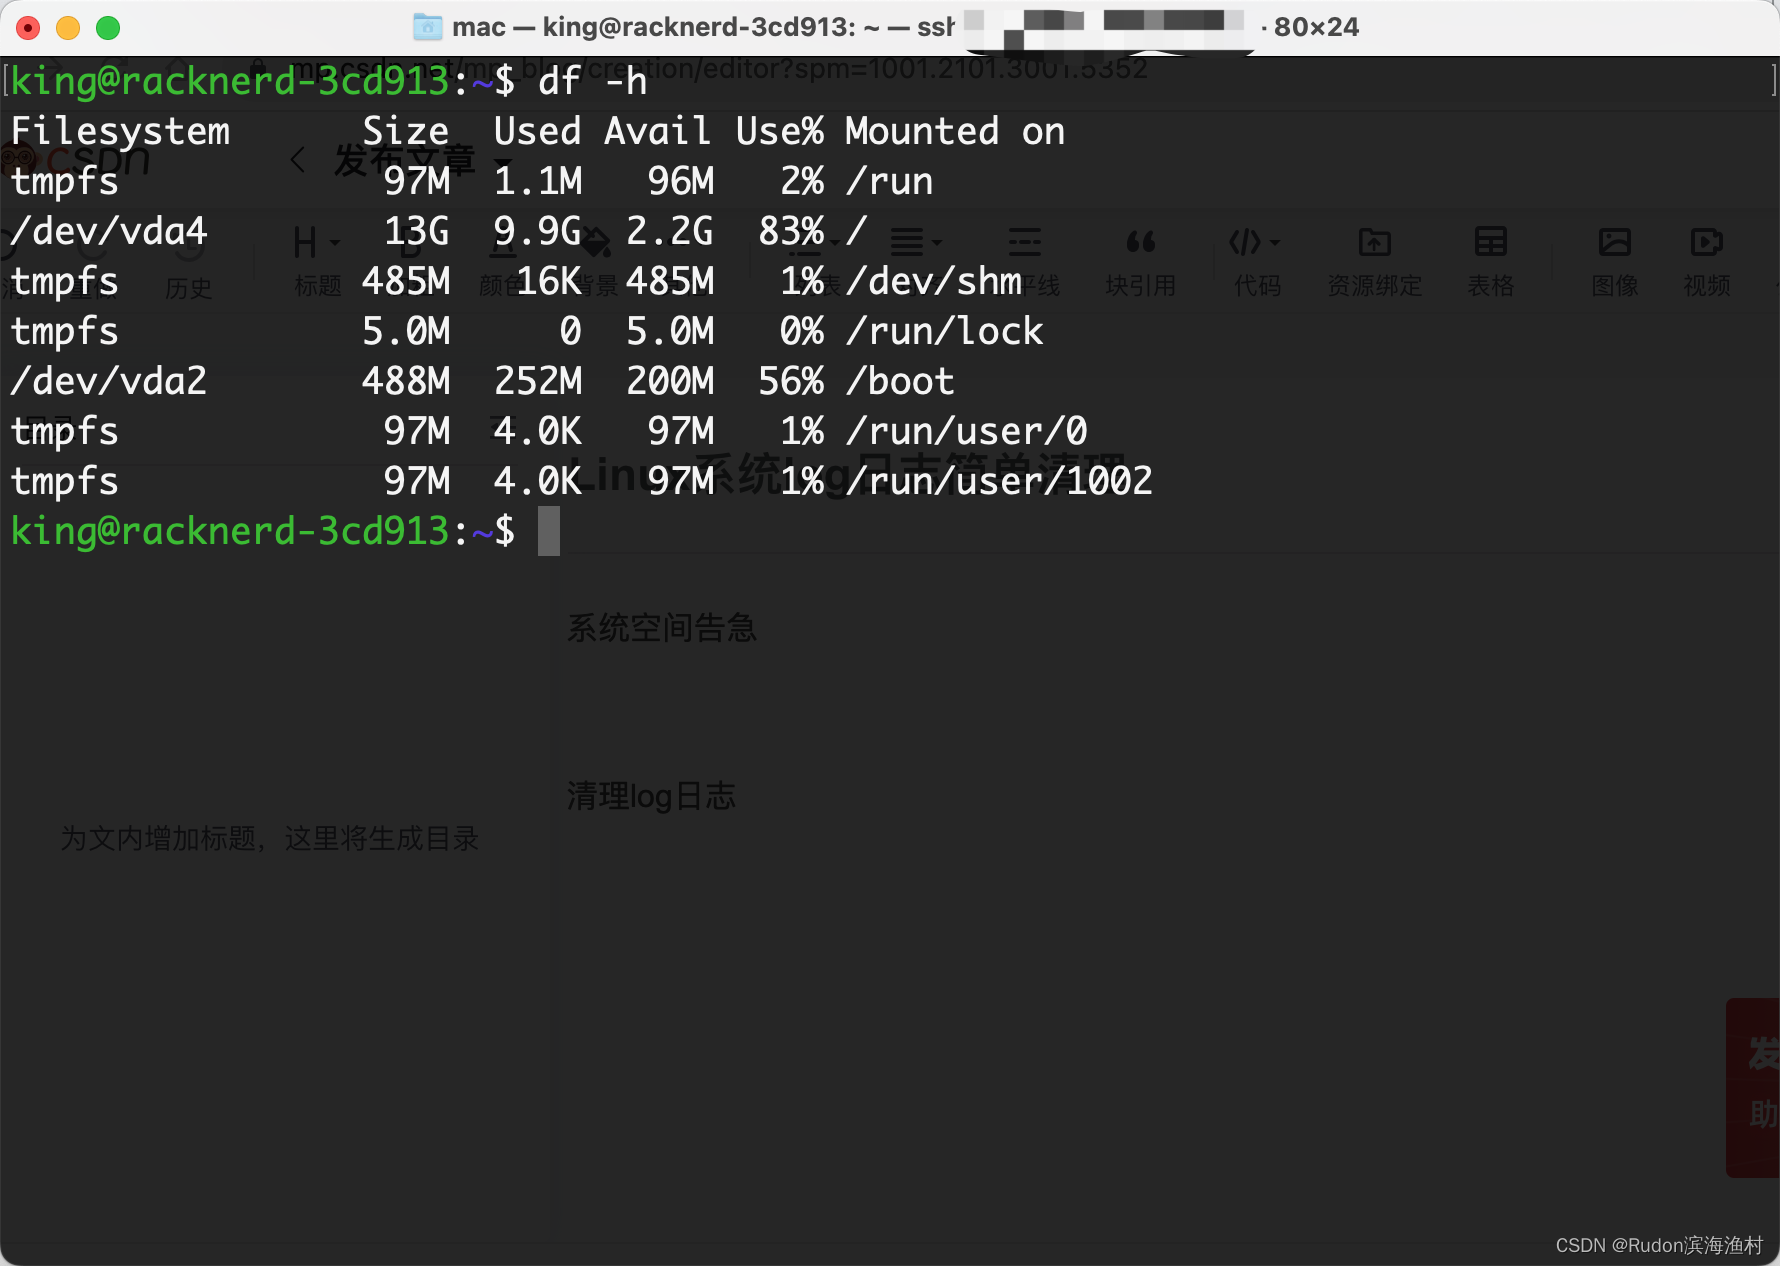Image resolution: width=1780 pixels, height=1266 pixels.
Task: Click the '96M' available value
Action: 681,181
